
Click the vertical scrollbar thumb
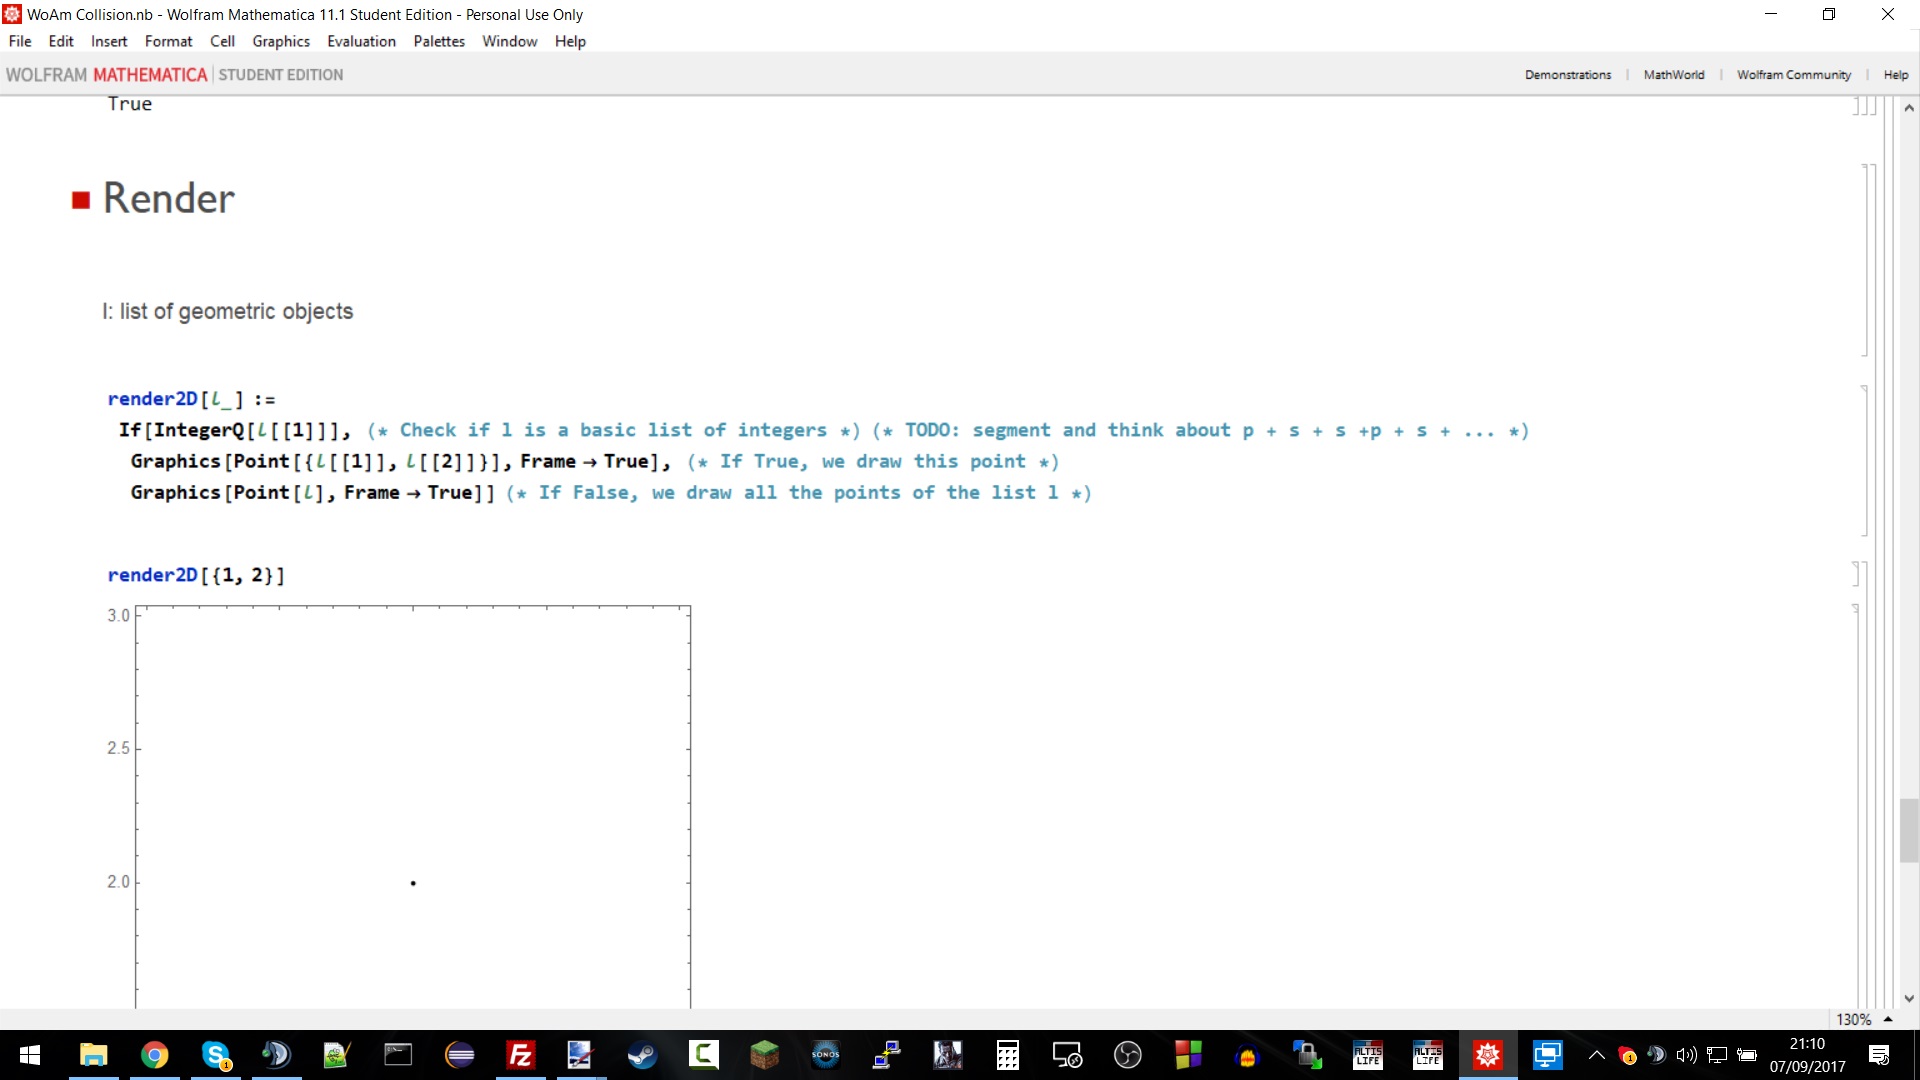pyautogui.click(x=1908, y=830)
